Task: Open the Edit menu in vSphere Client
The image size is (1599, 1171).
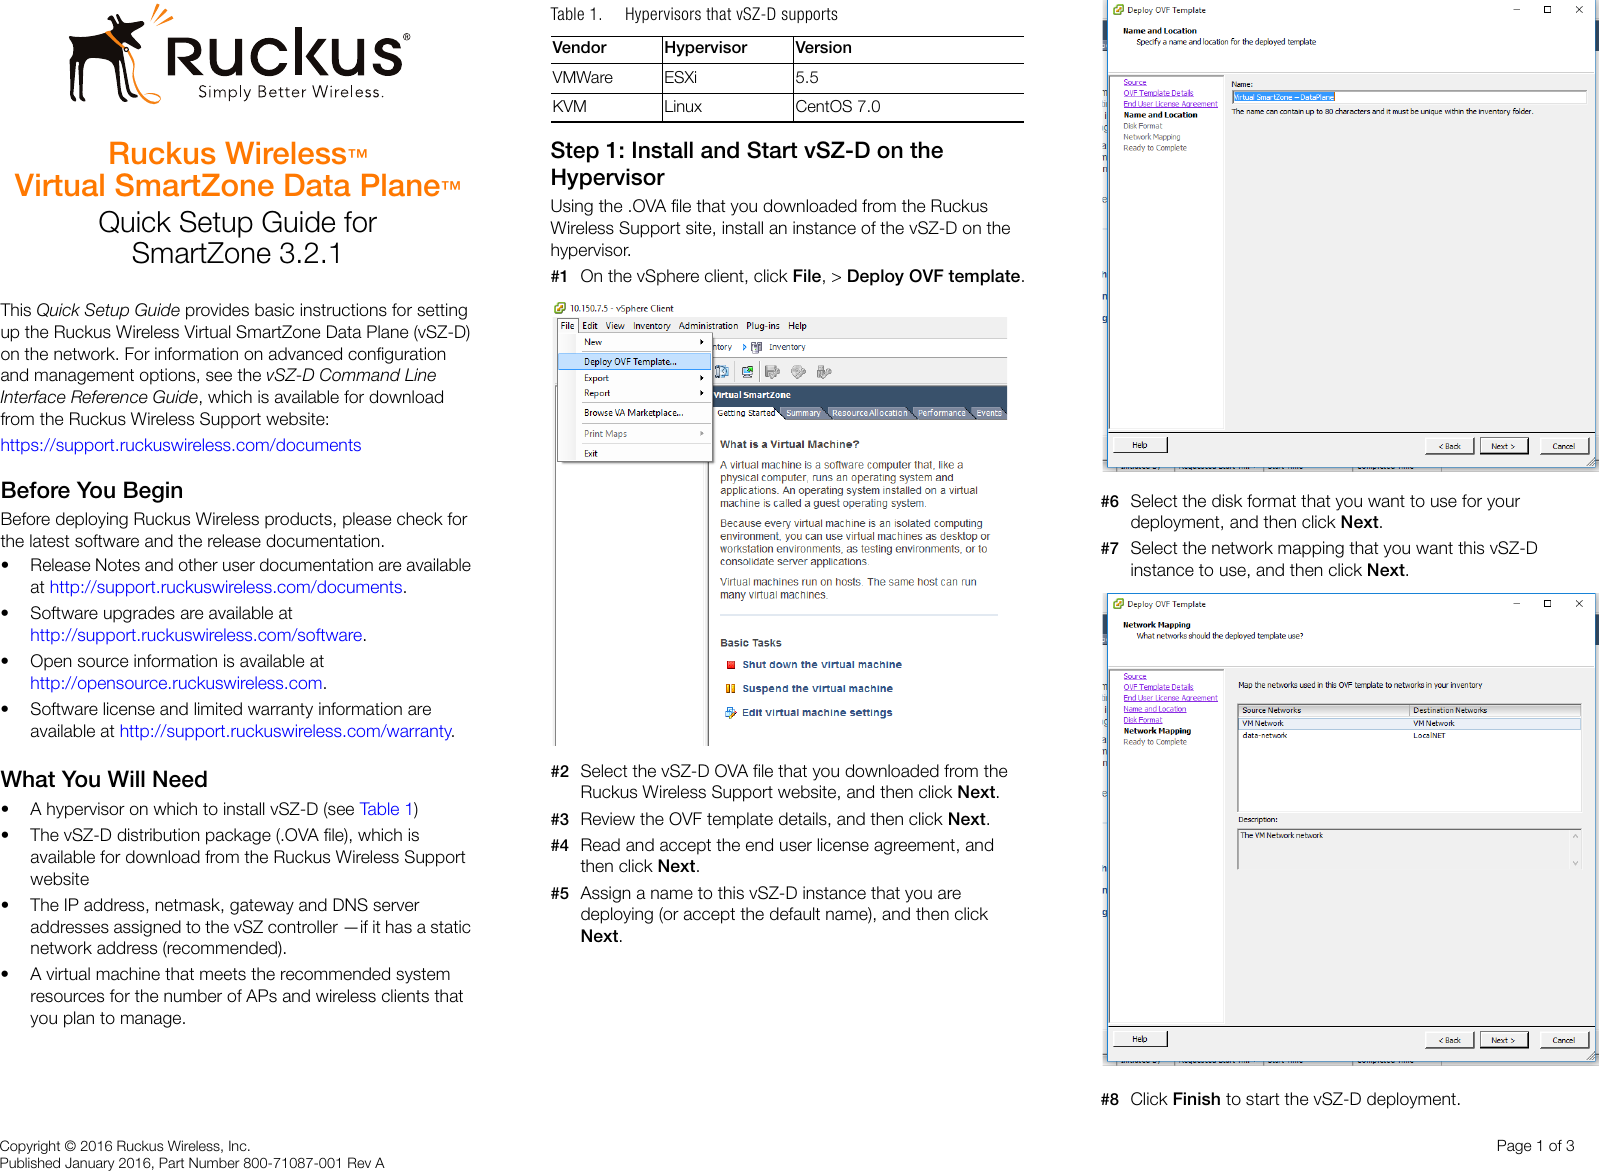Action: (590, 326)
